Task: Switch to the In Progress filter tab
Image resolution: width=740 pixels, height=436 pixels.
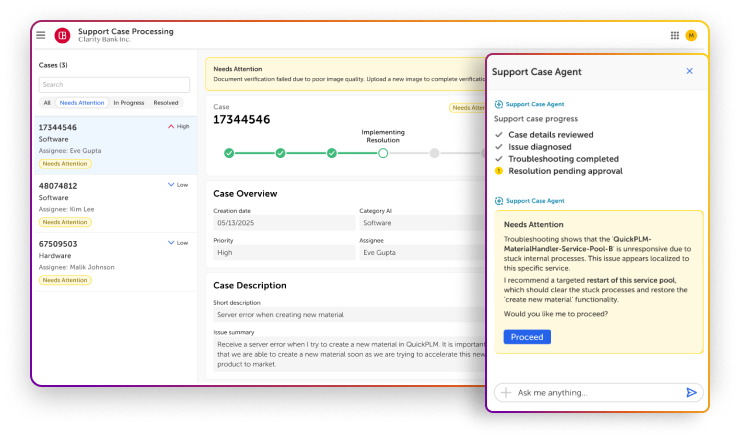Action: tap(128, 103)
